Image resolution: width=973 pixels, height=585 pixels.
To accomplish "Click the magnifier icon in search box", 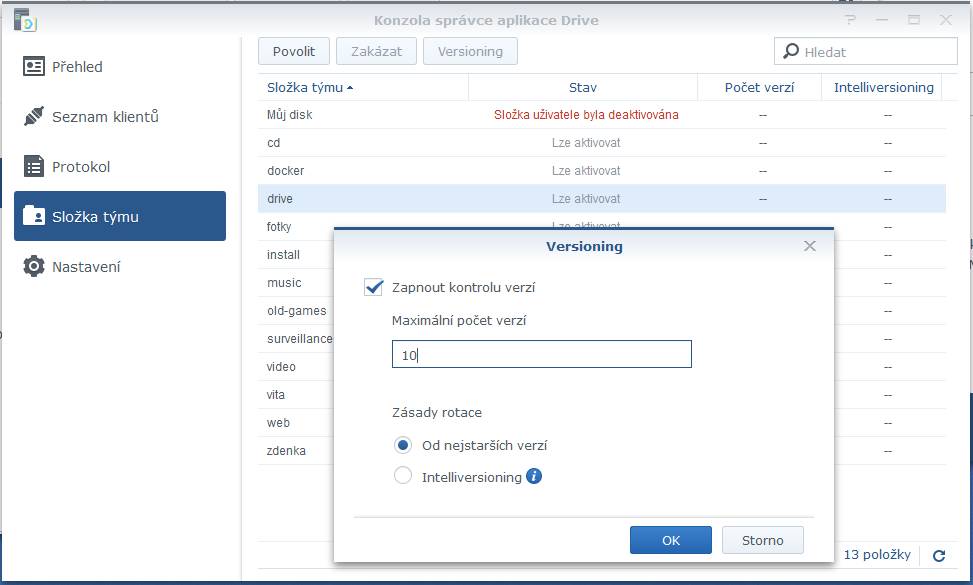I will (791, 52).
